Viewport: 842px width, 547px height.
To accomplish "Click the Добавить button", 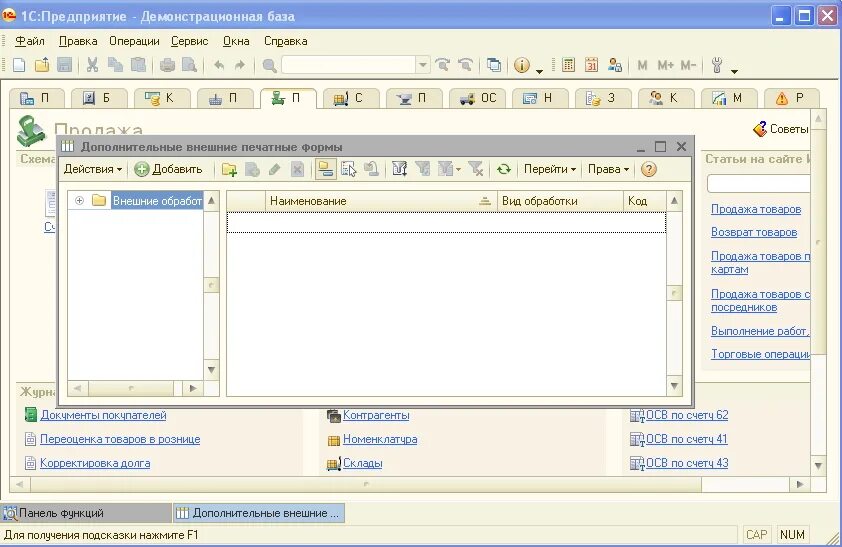I will tap(168, 169).
